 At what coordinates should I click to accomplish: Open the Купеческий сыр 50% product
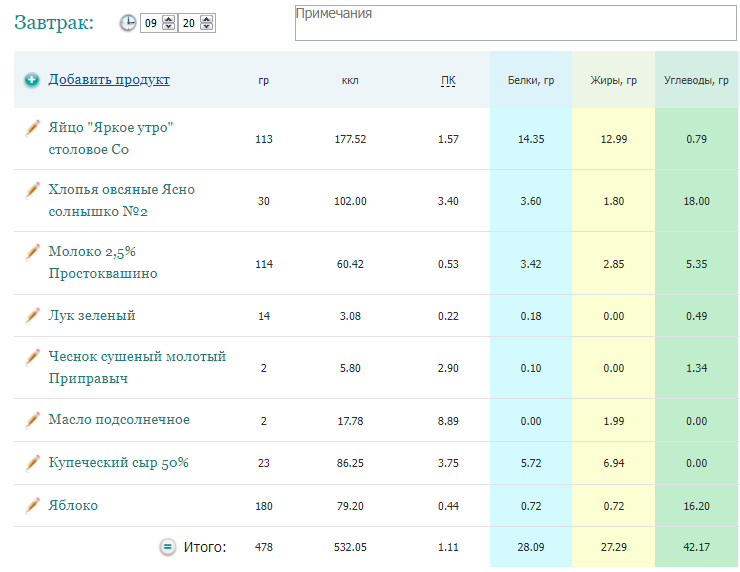pyautogui.click(x=118, y=463)
